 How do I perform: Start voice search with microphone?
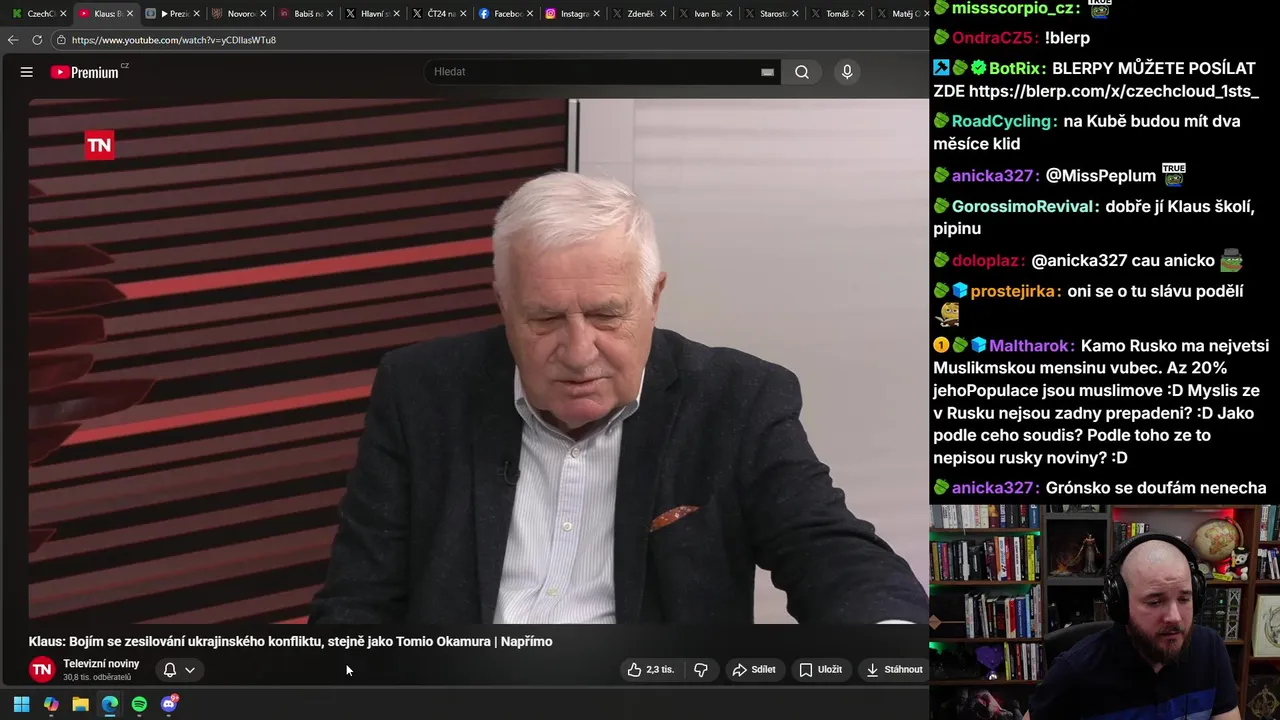pos(847,72)
